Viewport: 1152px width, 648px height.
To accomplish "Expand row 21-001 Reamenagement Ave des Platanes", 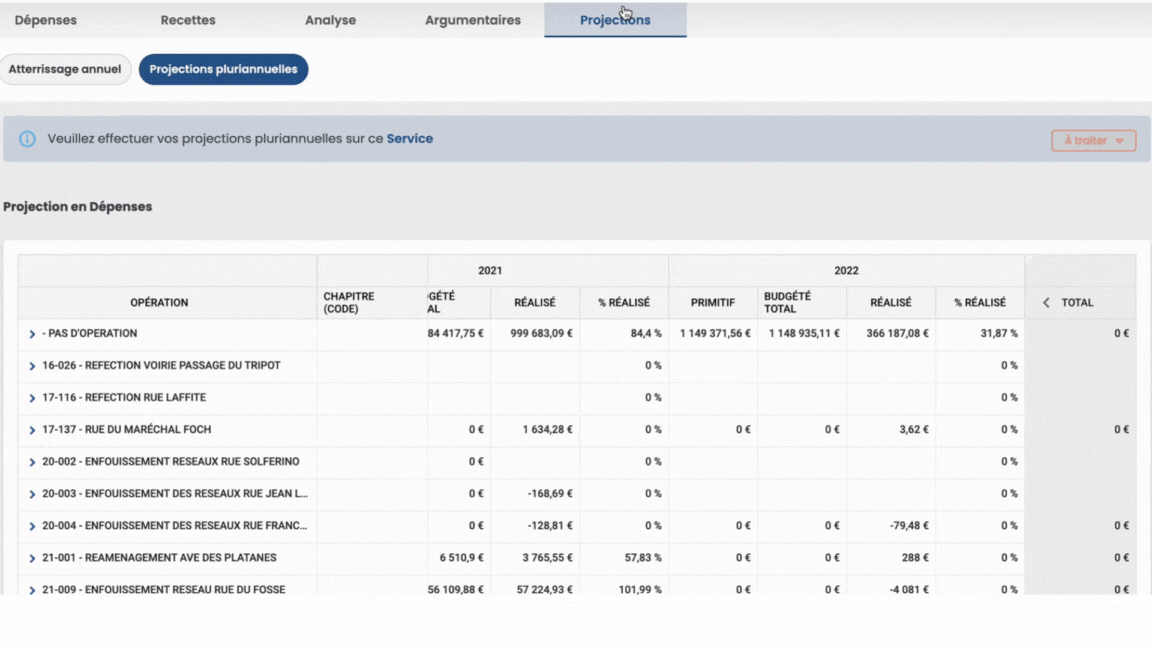I will pos(32,558).
